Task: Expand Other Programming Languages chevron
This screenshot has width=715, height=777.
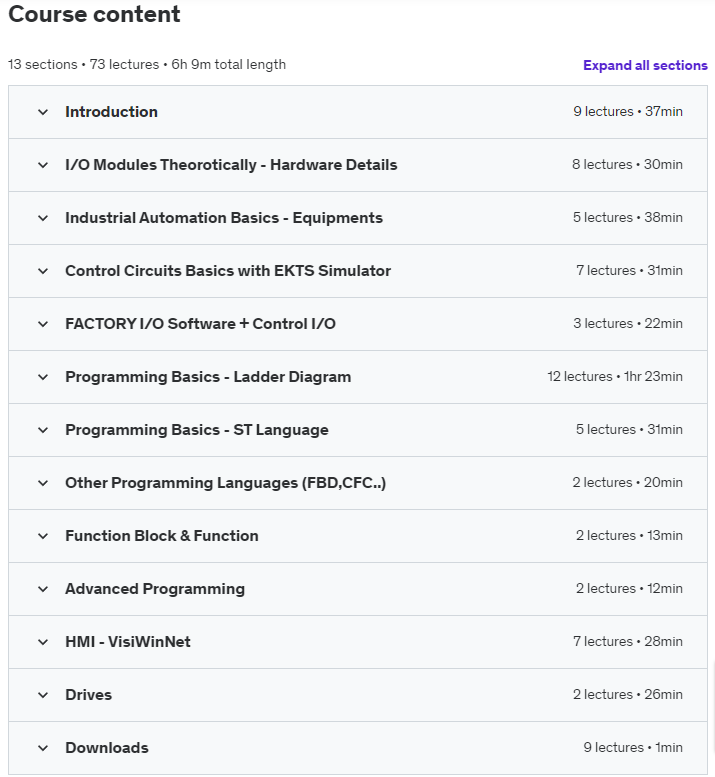Action: pyautogui.click(x=43, y=483)
